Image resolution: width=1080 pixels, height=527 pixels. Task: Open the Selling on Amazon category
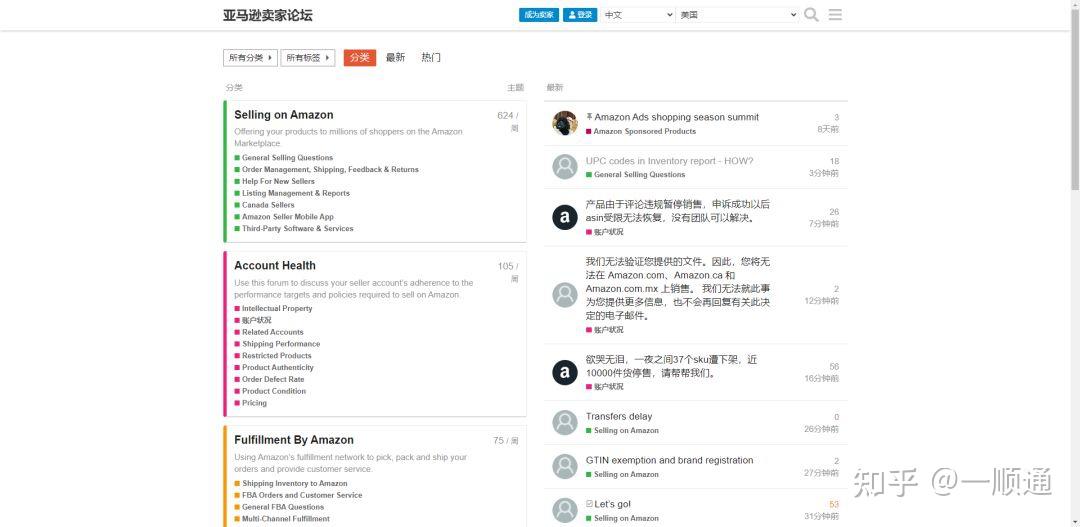[284, 115]
